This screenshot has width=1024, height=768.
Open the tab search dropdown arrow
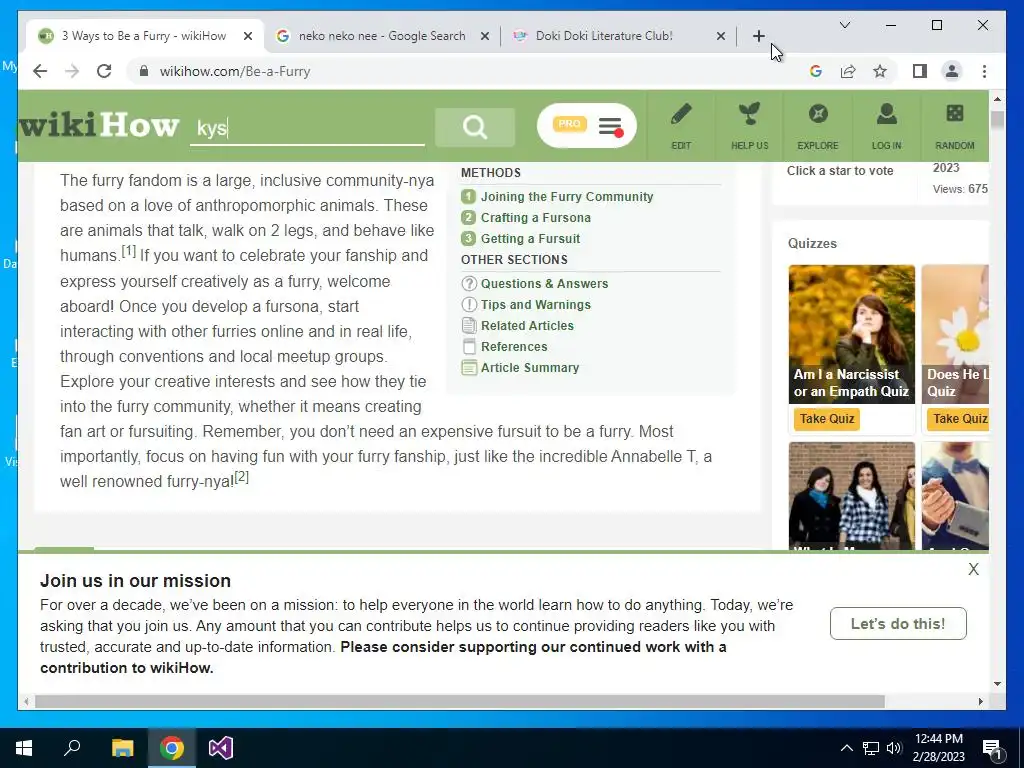pos(844,25)
